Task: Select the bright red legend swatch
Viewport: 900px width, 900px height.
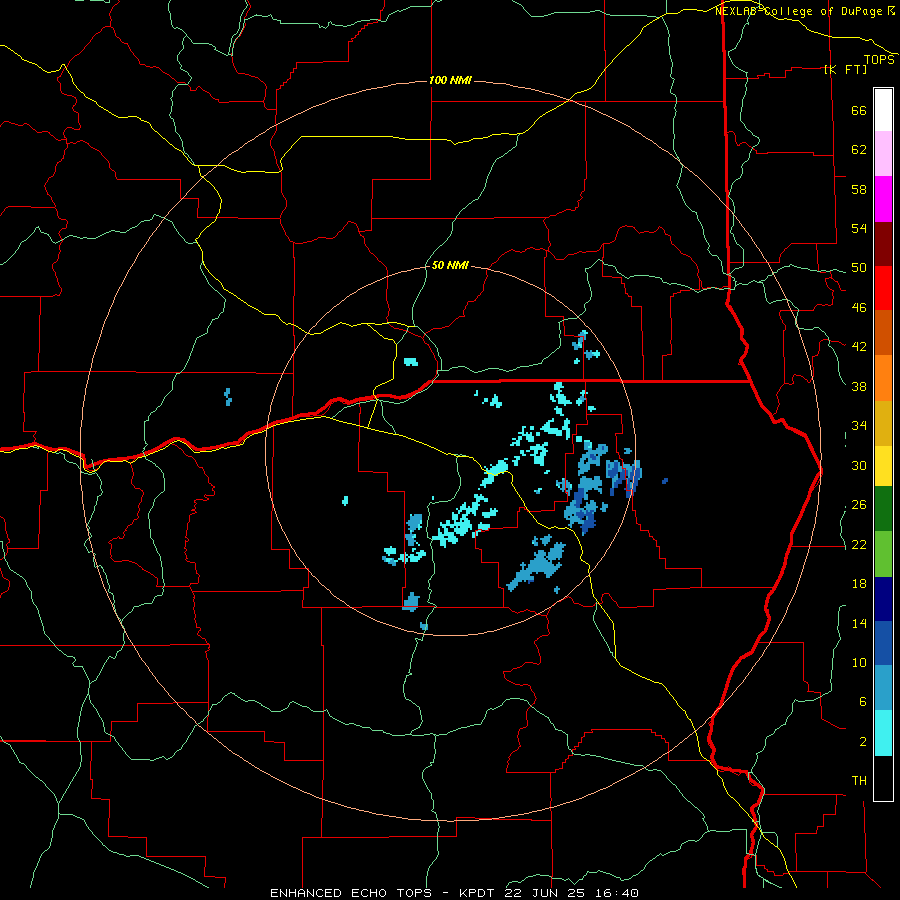Action: click(x=883, y=288)
